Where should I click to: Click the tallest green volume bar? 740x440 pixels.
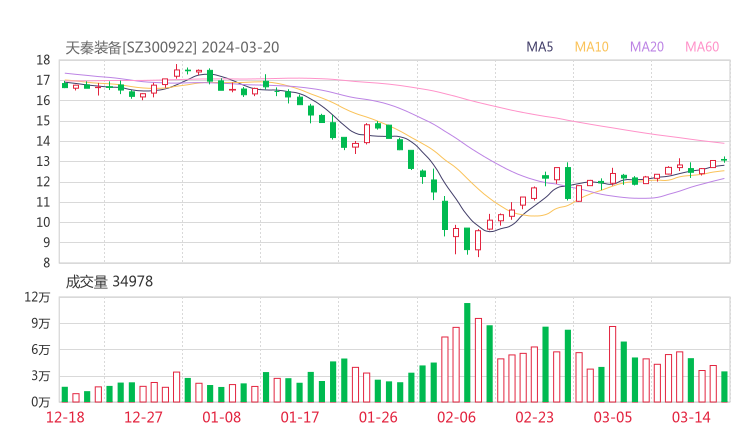coord(467,353)
